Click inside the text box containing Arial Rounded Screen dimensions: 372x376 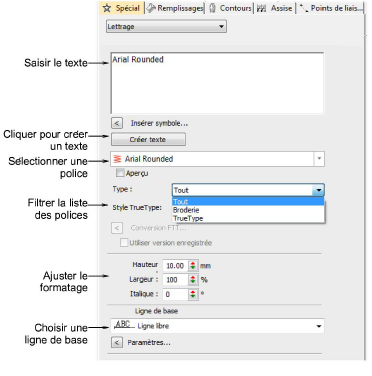217,83
